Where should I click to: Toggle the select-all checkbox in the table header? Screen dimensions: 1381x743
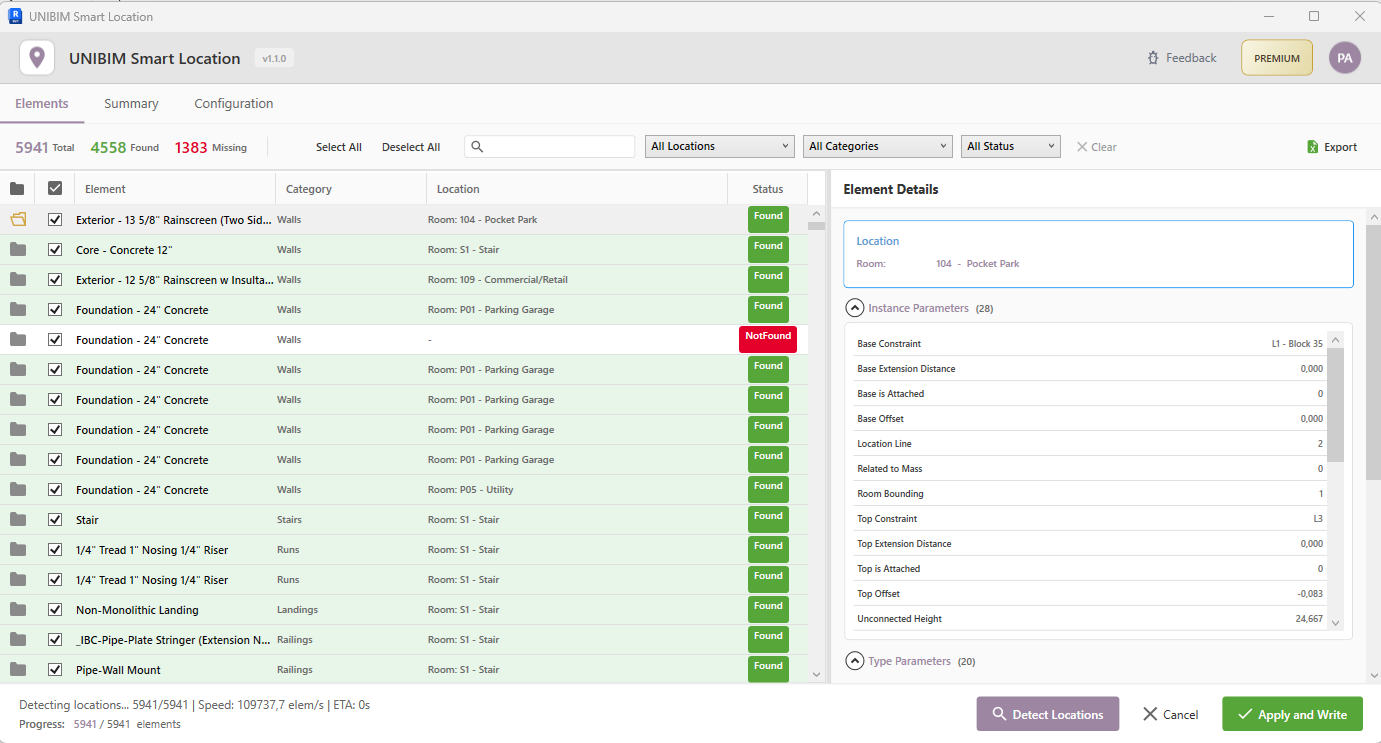point(55,188)
